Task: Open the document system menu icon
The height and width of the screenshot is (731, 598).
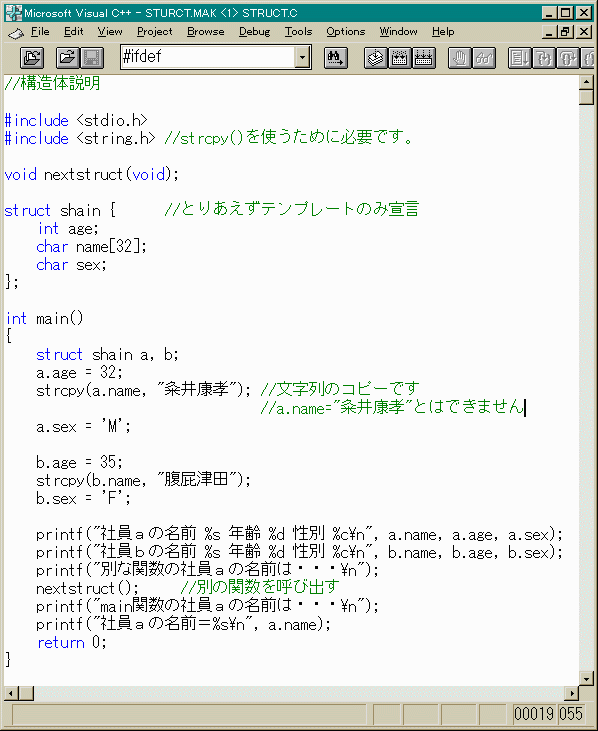Action: tap(15, 33)
